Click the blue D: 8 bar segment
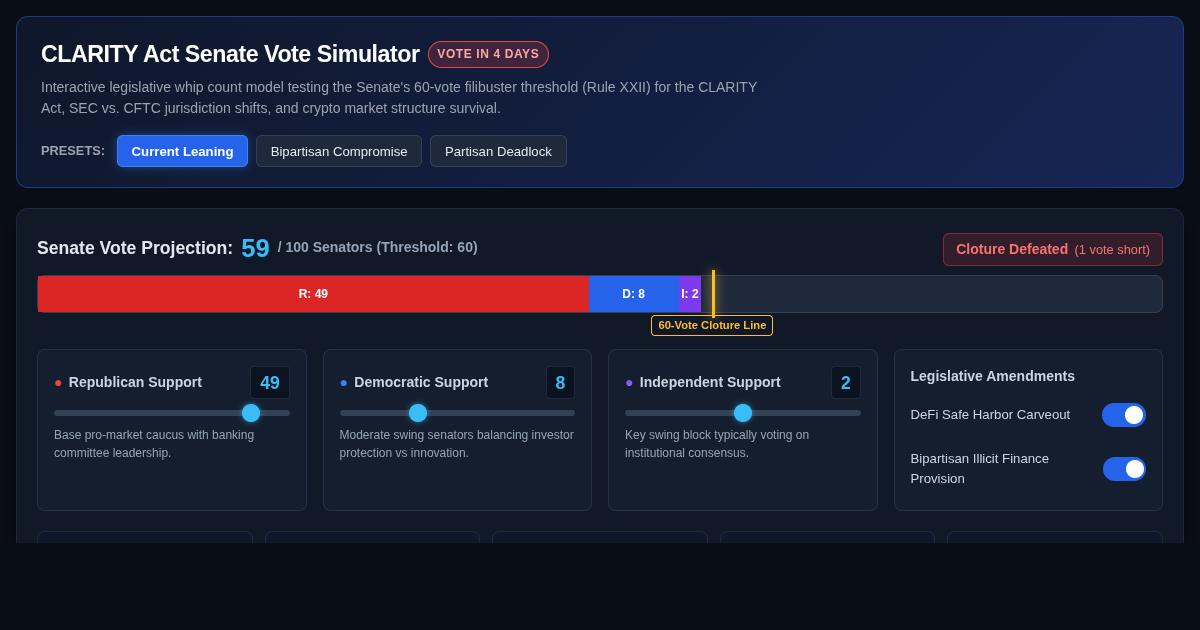The image size is (1200, 630). pyautogui.click(x=634, y=294)
